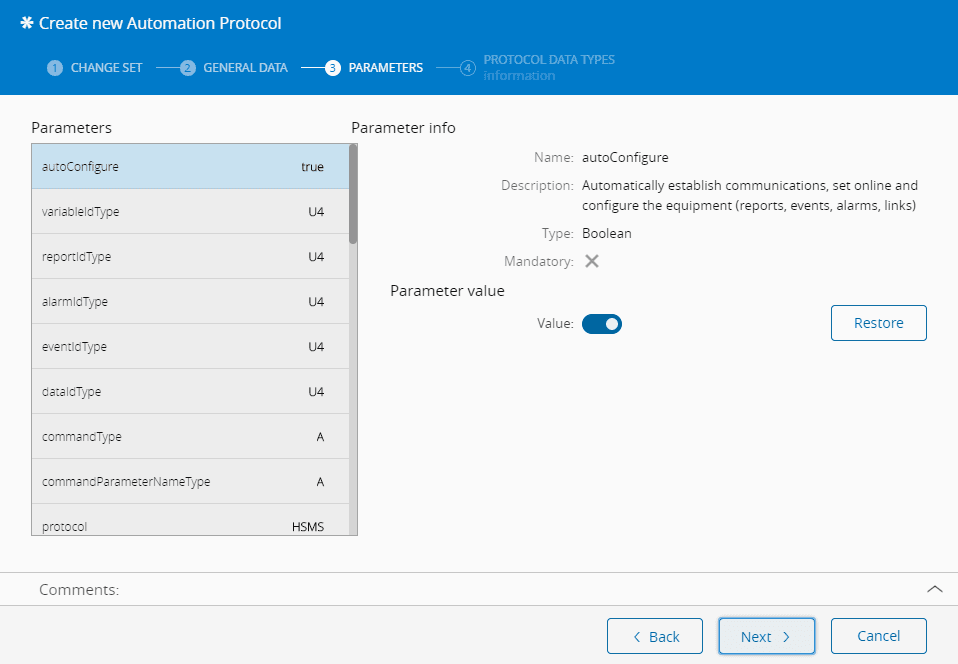
Task: Proceed with the Next button
Action: (x=766, y=636)
